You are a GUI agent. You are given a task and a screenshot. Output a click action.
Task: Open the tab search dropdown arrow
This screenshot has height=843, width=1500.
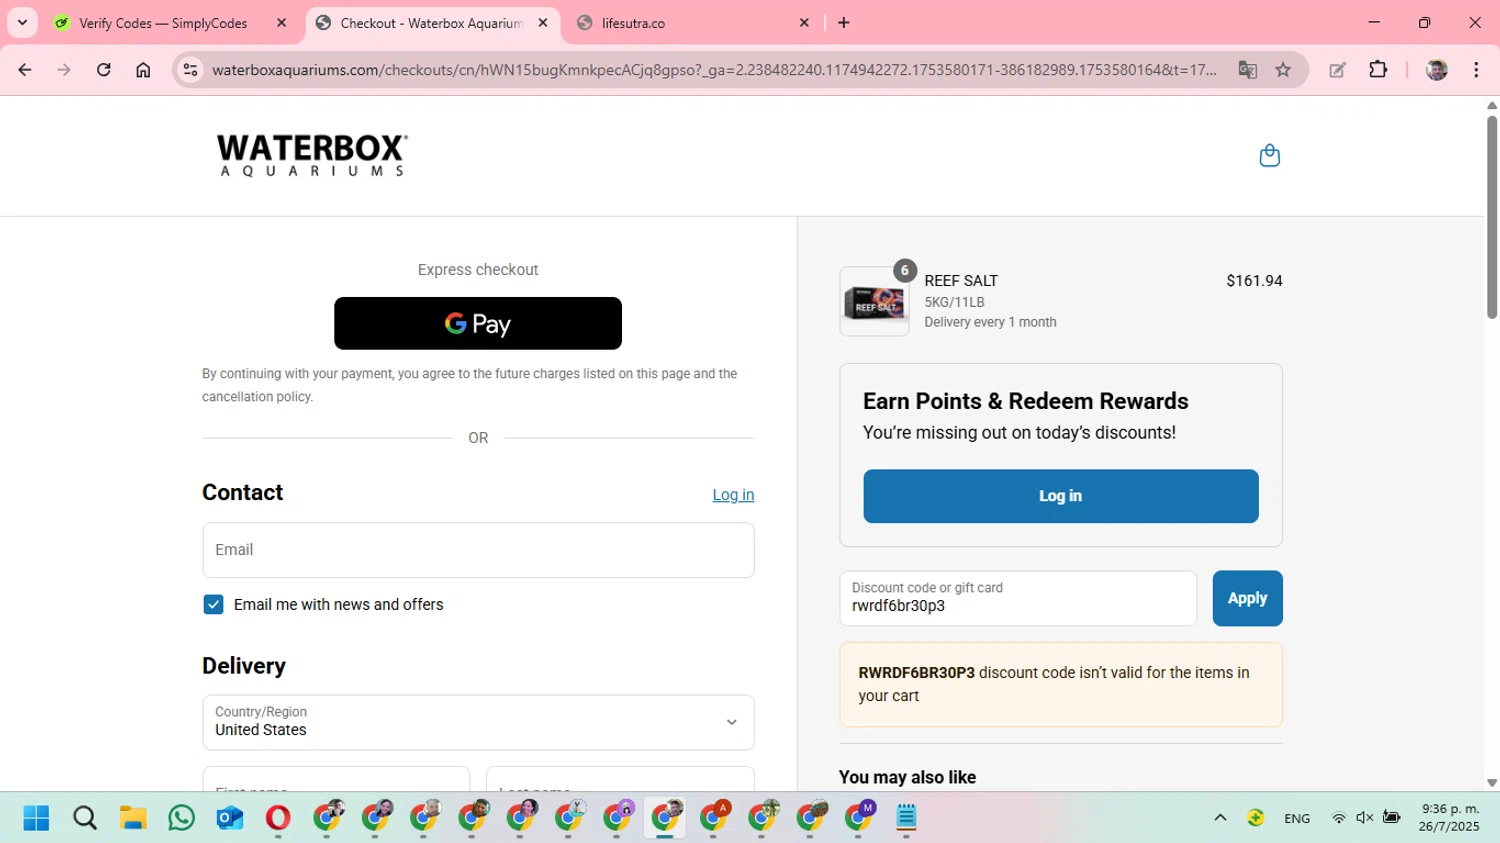point(22,23)
